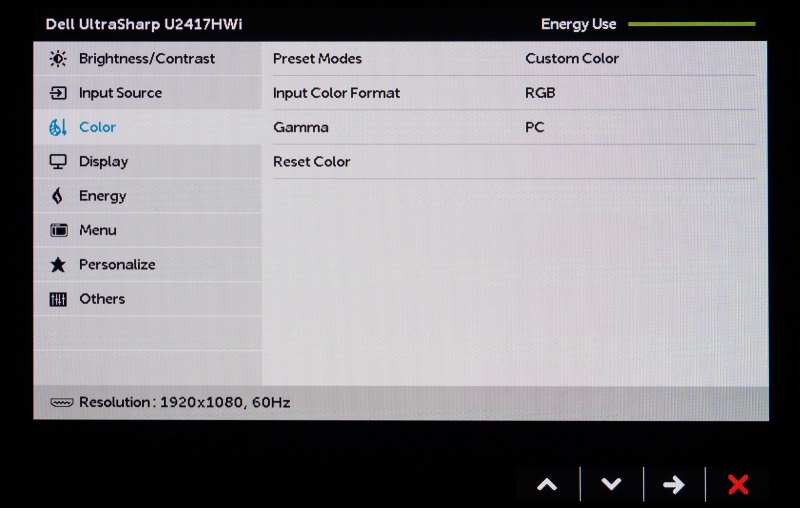Click the up arrow navigation button
The width and height of the screenshot is (800, 508).
[547, 484]
